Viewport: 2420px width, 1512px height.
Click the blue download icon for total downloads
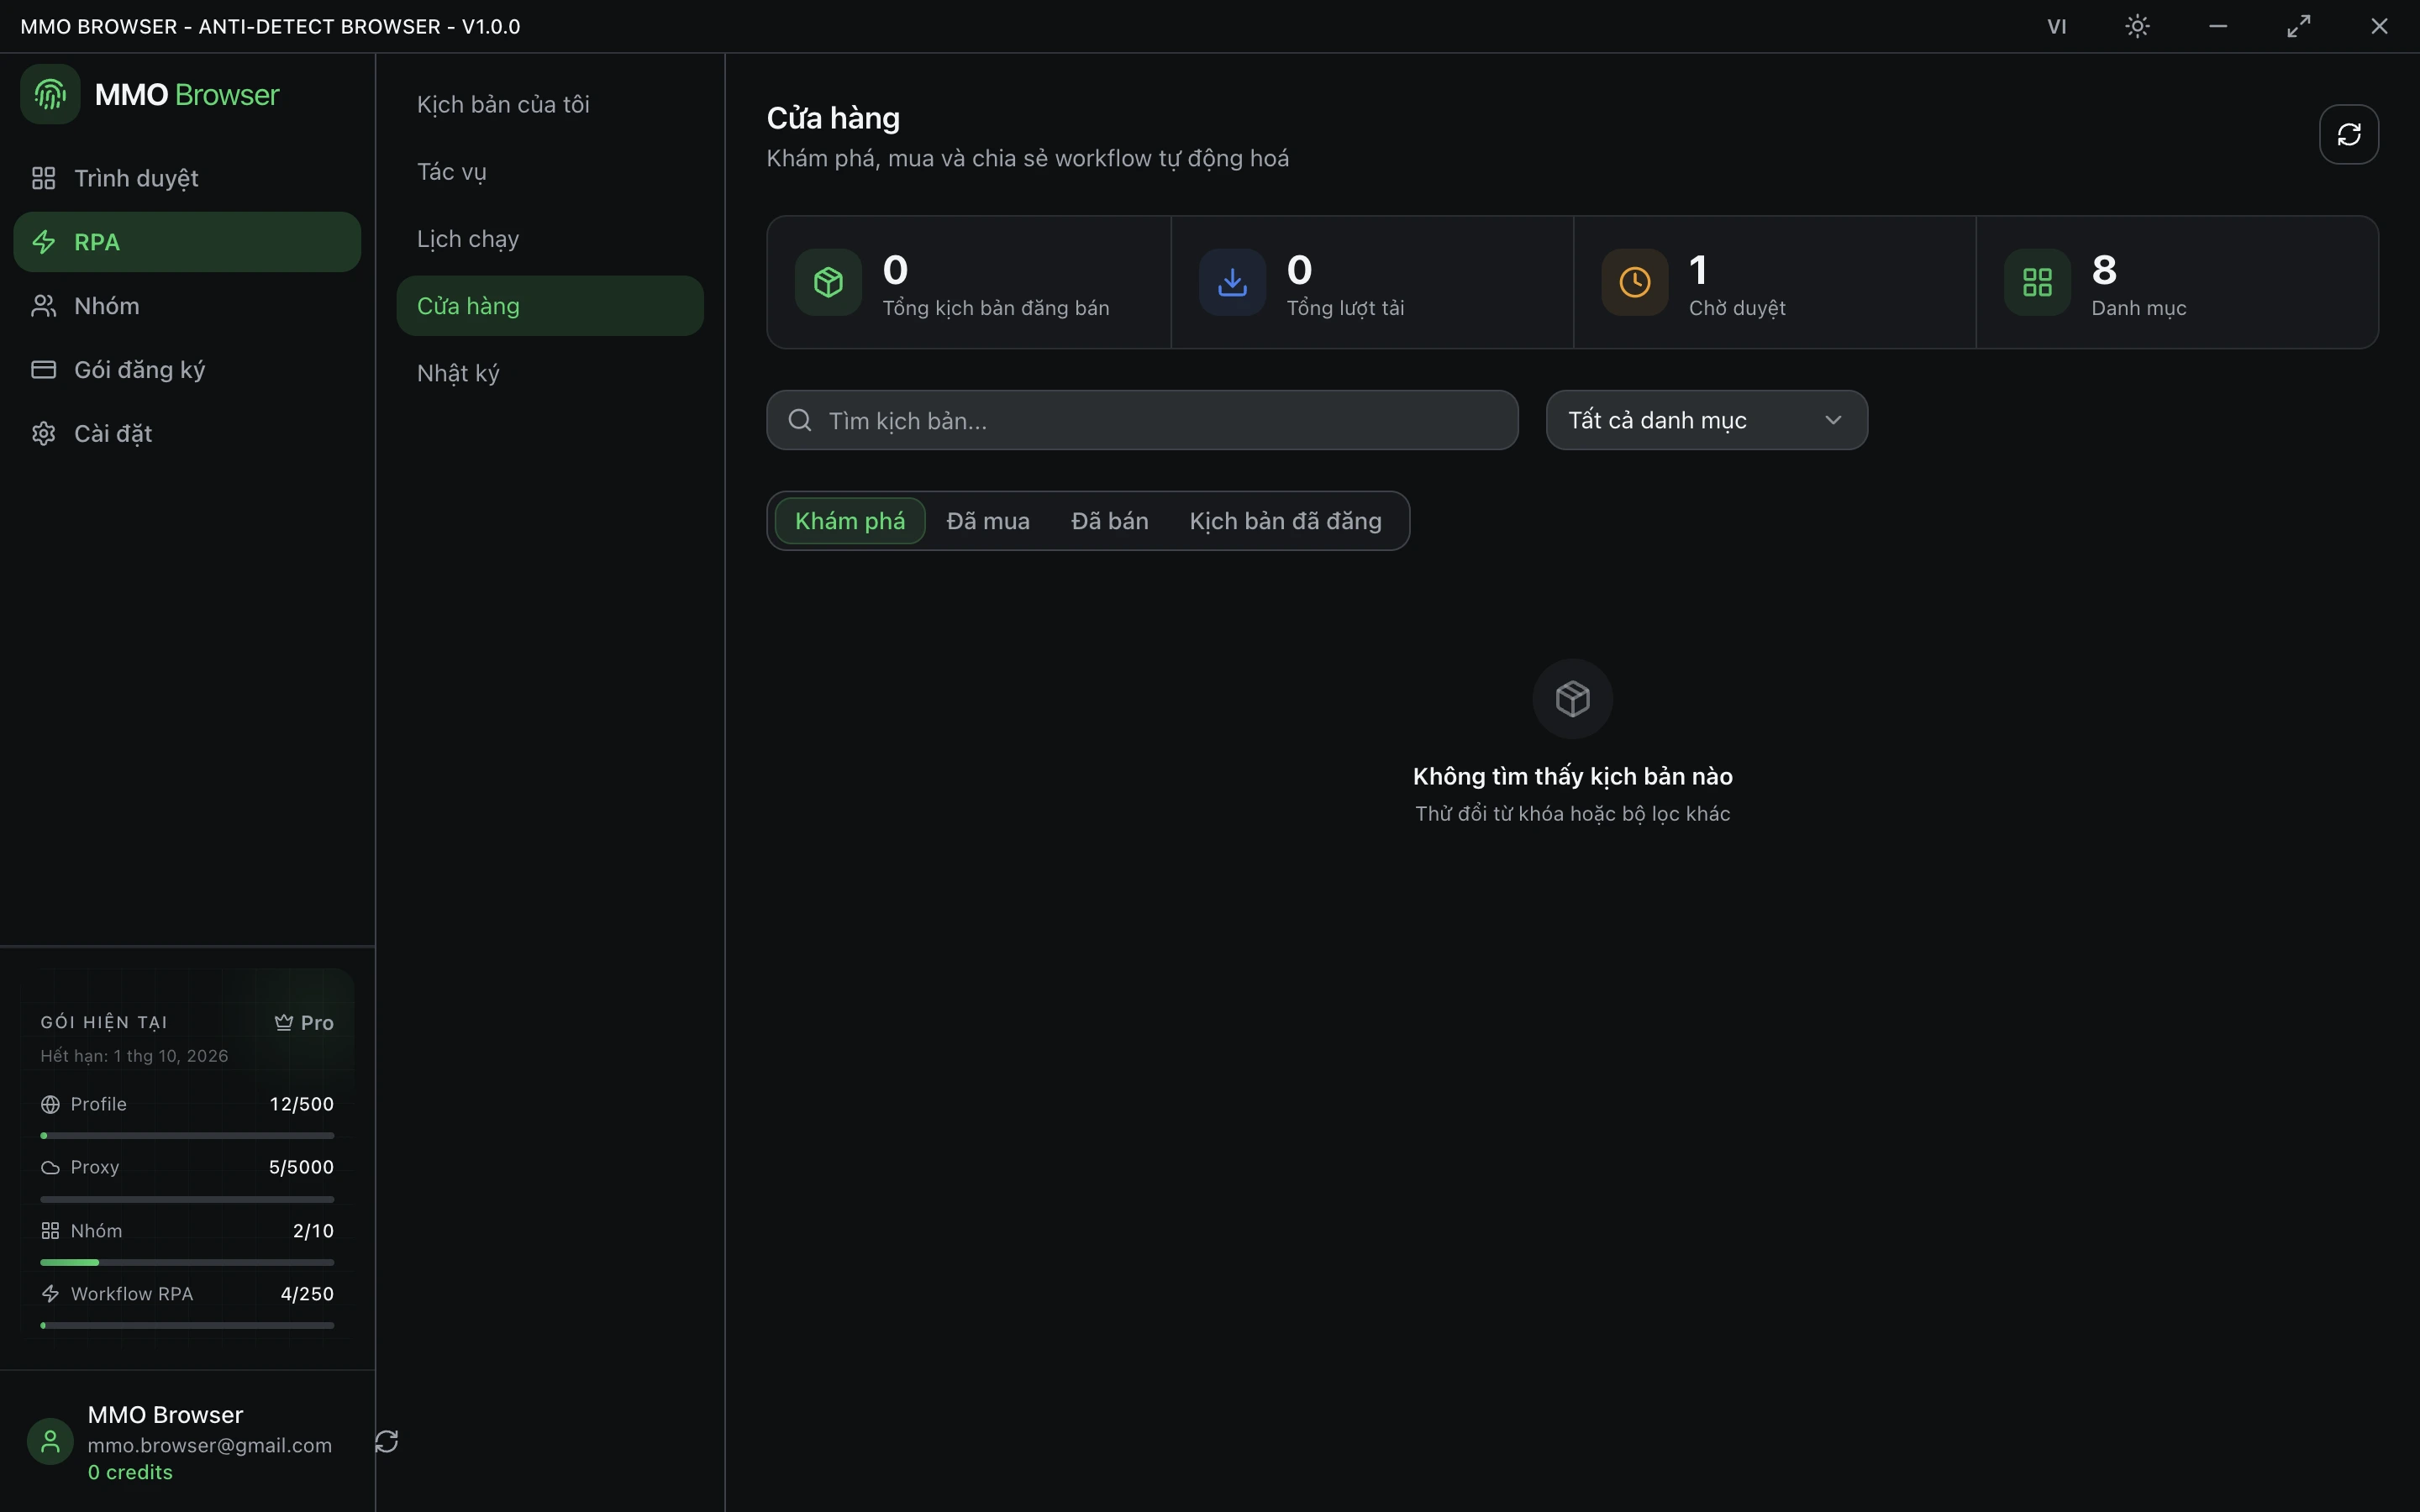pyautogui.click(x=1232, y=282)
